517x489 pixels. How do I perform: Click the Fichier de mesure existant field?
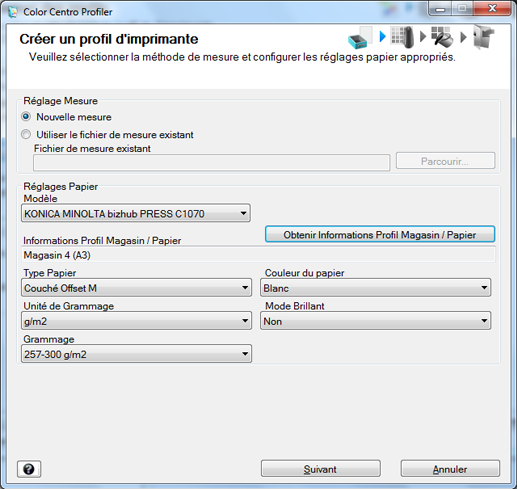coord(212,163)
